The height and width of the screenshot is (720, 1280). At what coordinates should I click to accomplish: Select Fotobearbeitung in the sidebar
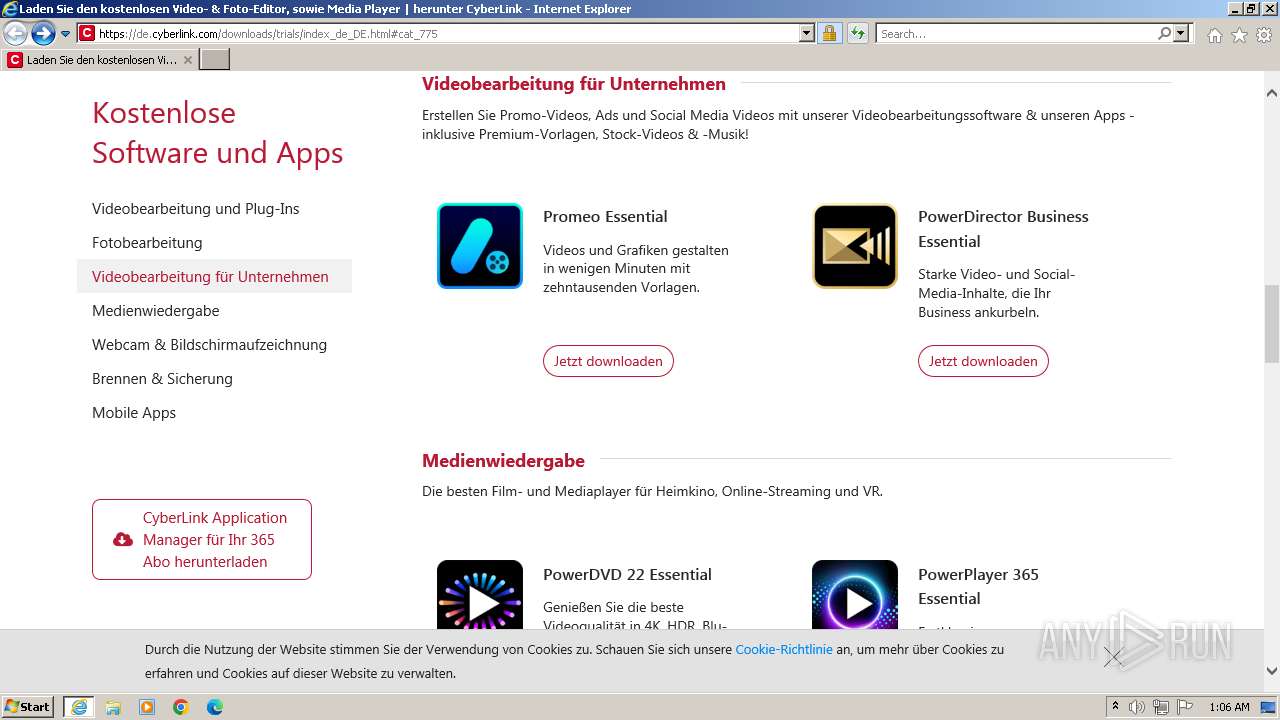pyautogui.click(x=147, y=243)
